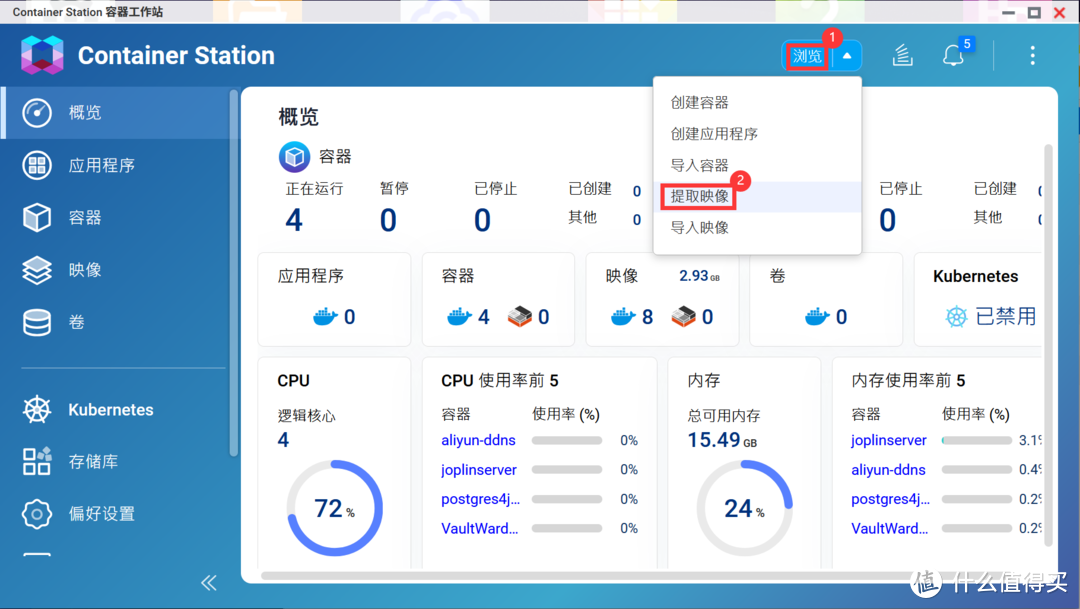Click Docker whale icon in 容器 card

click(x=459, y=317)
